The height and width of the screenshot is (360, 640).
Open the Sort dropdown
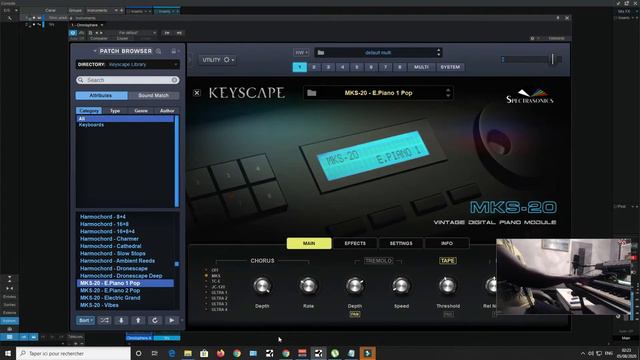click(x=85, y=320)
